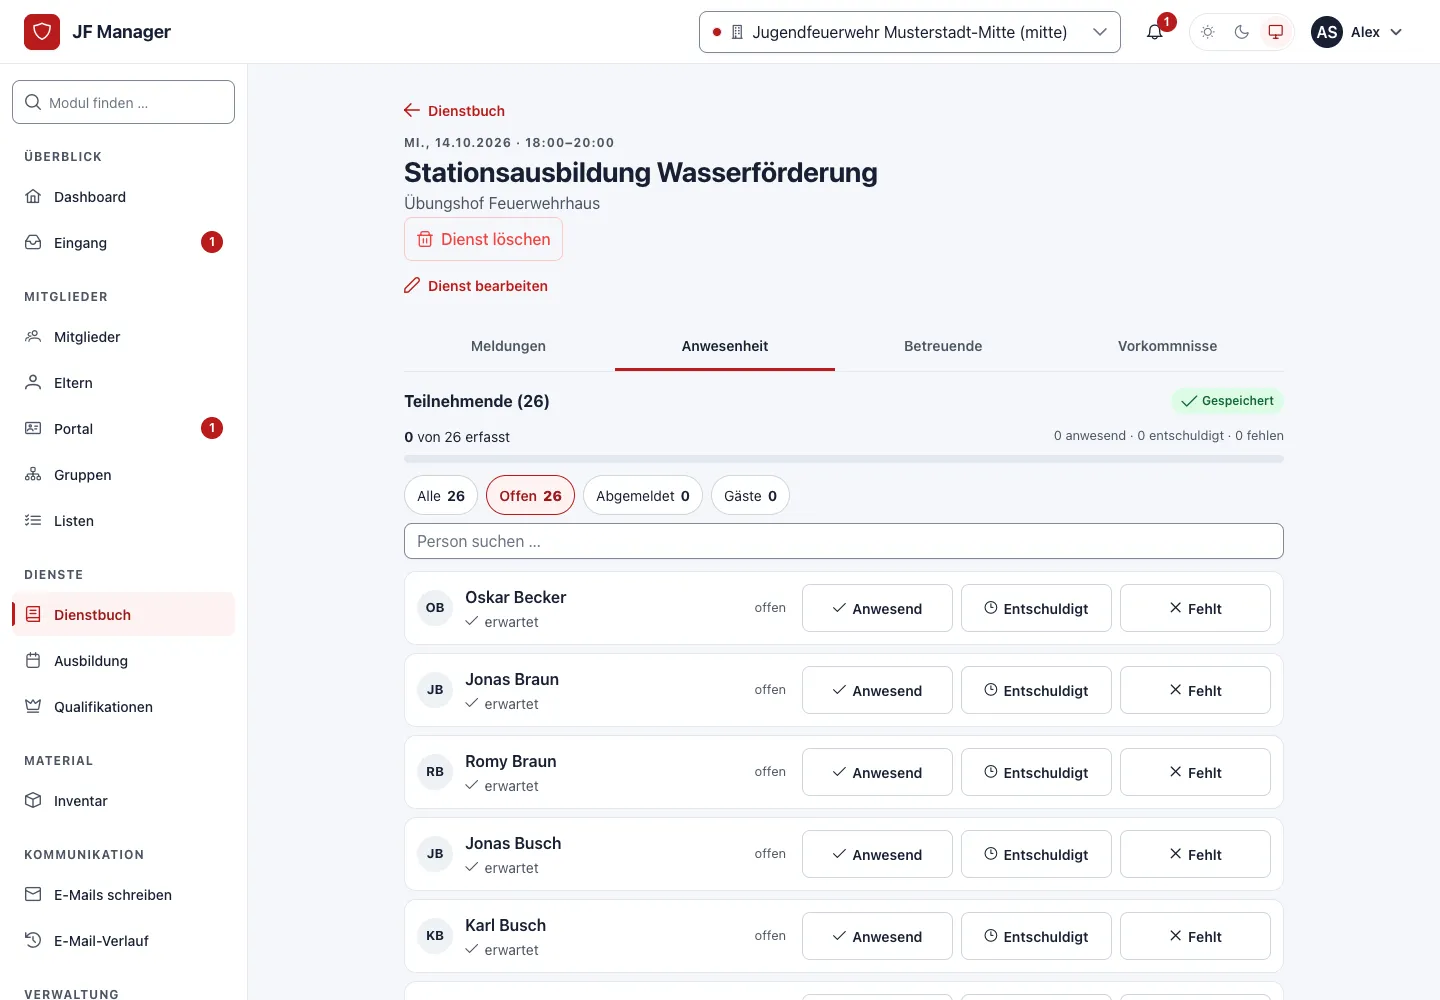Image resolution: width=1440 pixels, height=1000 pixels.
Task: Open Portal in the sidebar
Action: tap(124, 429)
